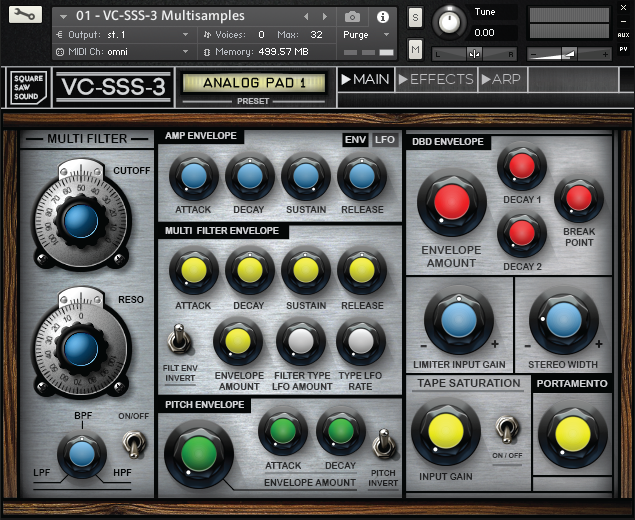Toggle the Multi Filter ON/OFF switch
Screen dimensions: 635x520
pos(134,444)
